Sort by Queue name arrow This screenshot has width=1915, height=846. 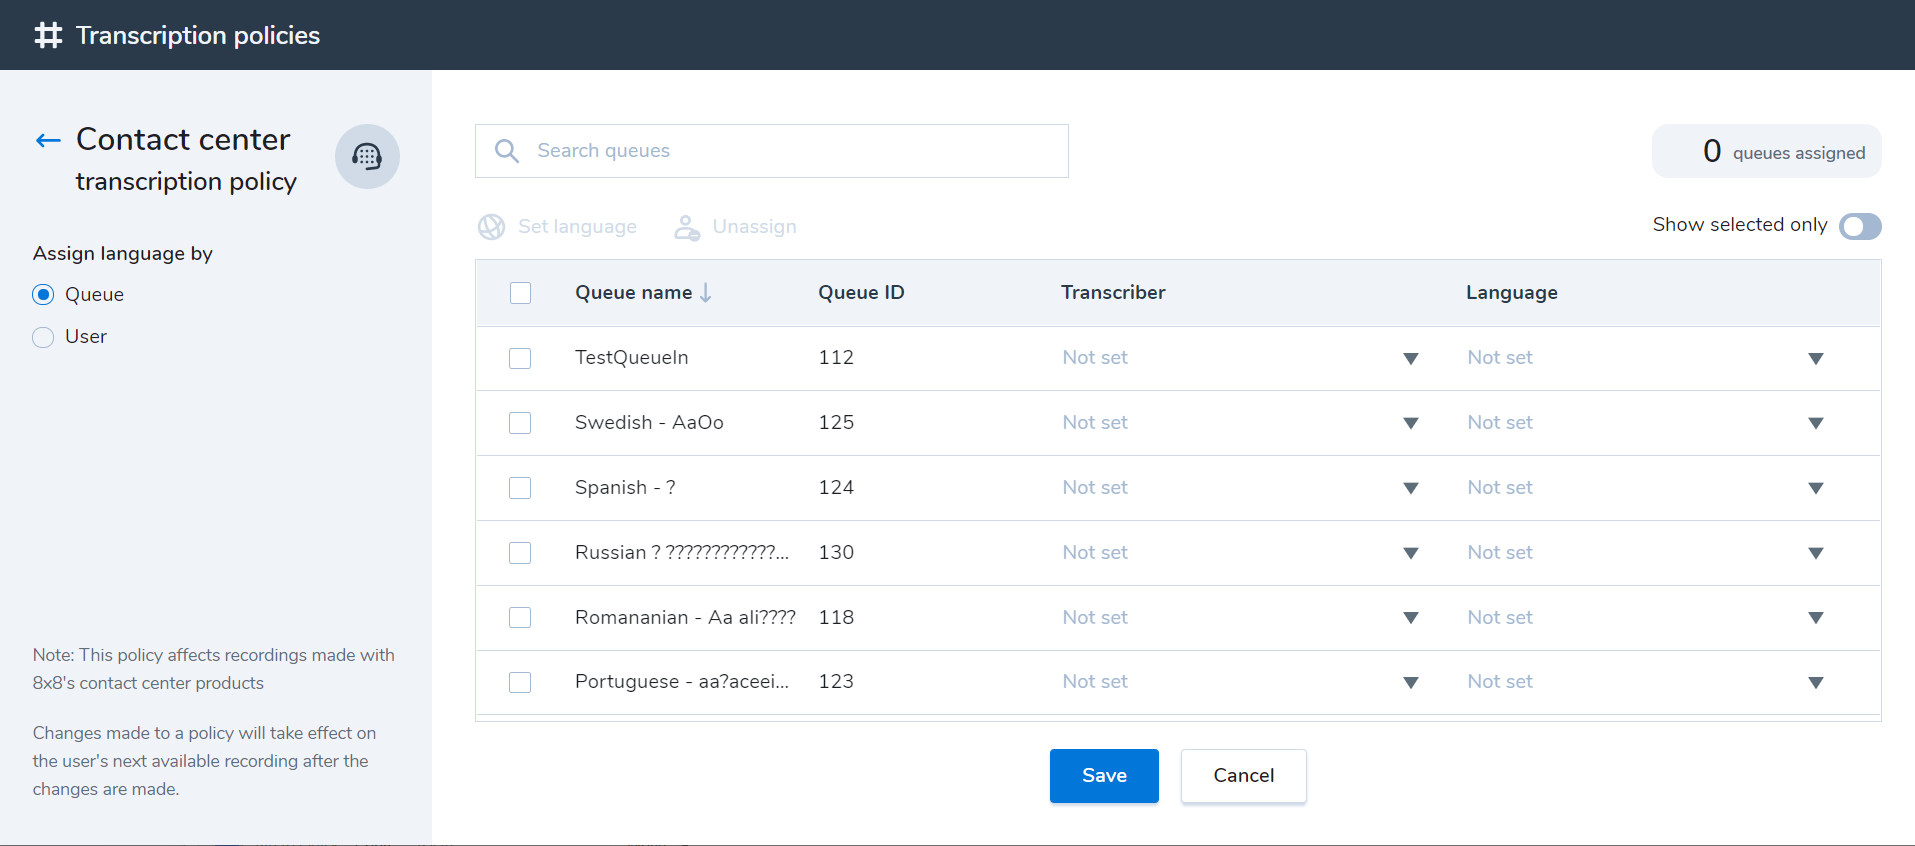click(706, 292)
